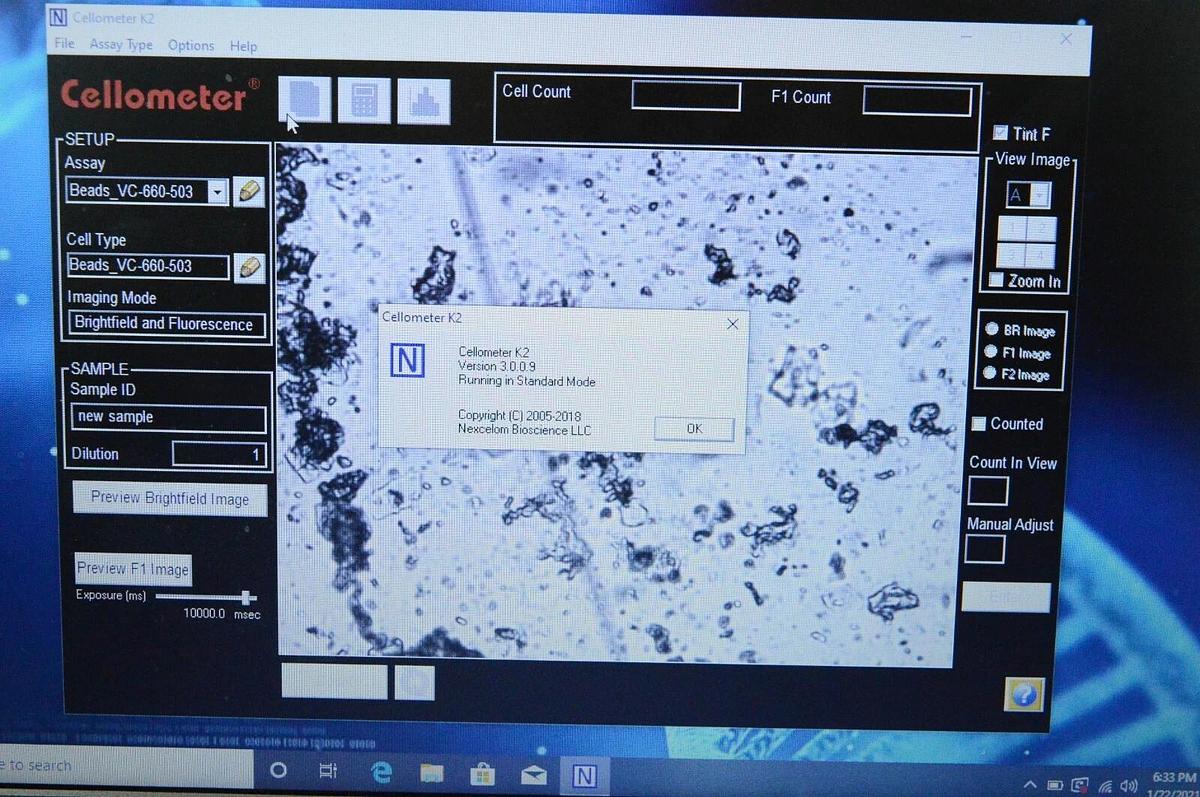Click the Cellometer taskbar icon

pos(585,775)
